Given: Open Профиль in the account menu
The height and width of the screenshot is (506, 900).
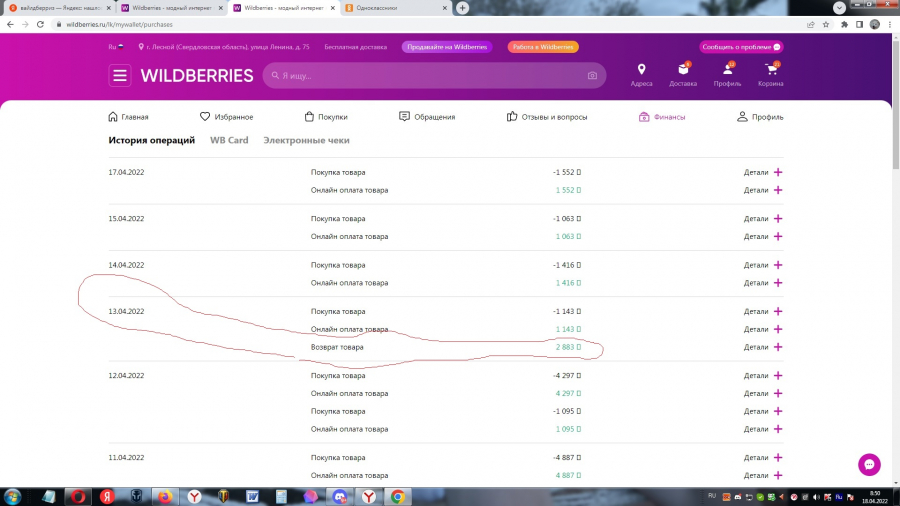Looking at the screenshot, I should 760,117.
